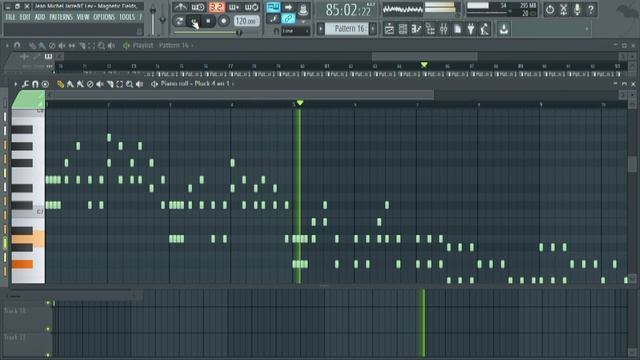This screenshot has width=640, height=360.
Task: Toggle Playlist snap magnet icon
Action: pos(17,46)
